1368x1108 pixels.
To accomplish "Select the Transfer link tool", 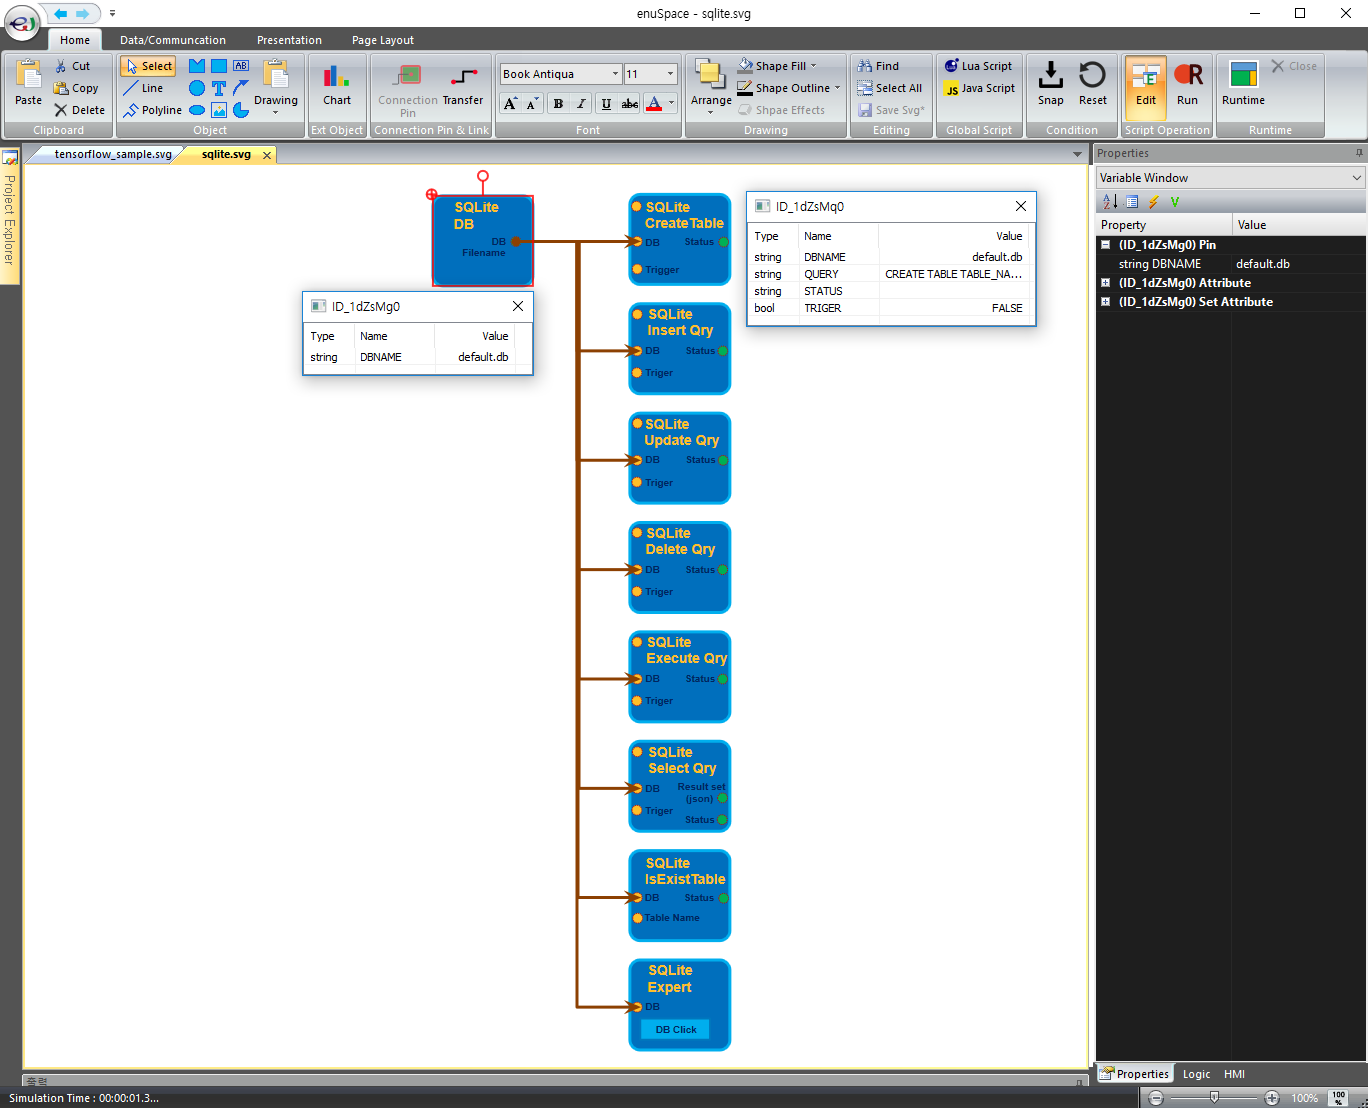I will [x=462, y=83].
